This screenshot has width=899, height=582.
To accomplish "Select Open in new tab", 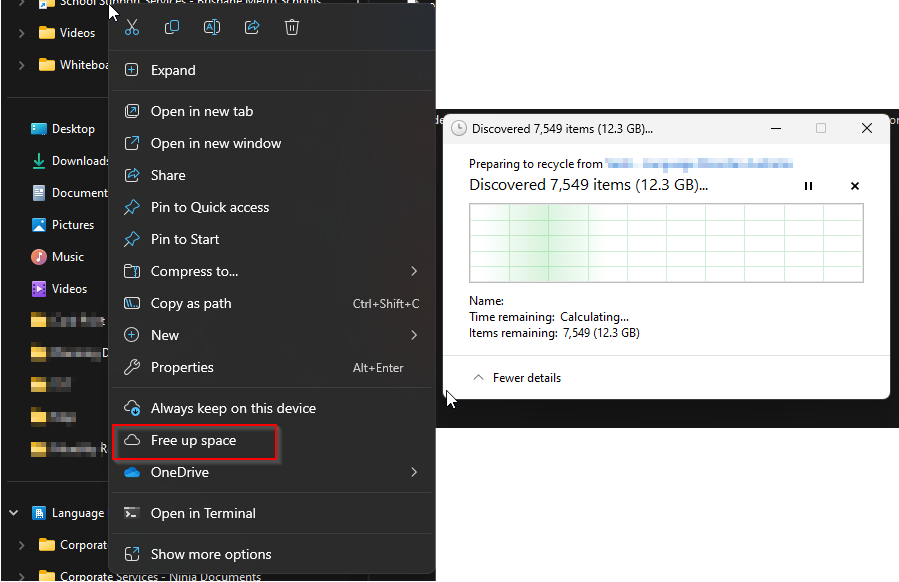I will pyautogui.click(x=201, y=111).
